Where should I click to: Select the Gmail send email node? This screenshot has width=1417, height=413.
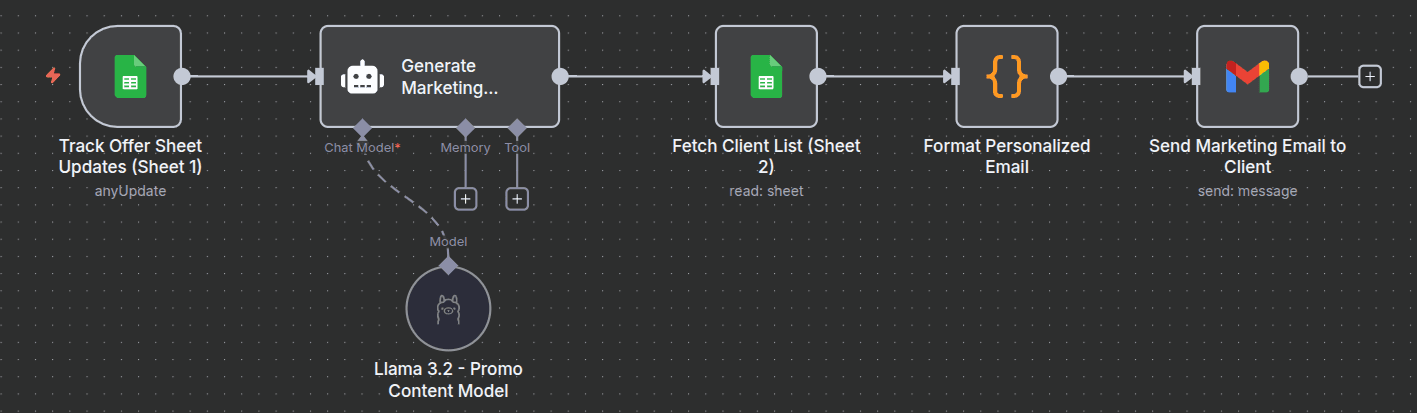pos(1247,77)
